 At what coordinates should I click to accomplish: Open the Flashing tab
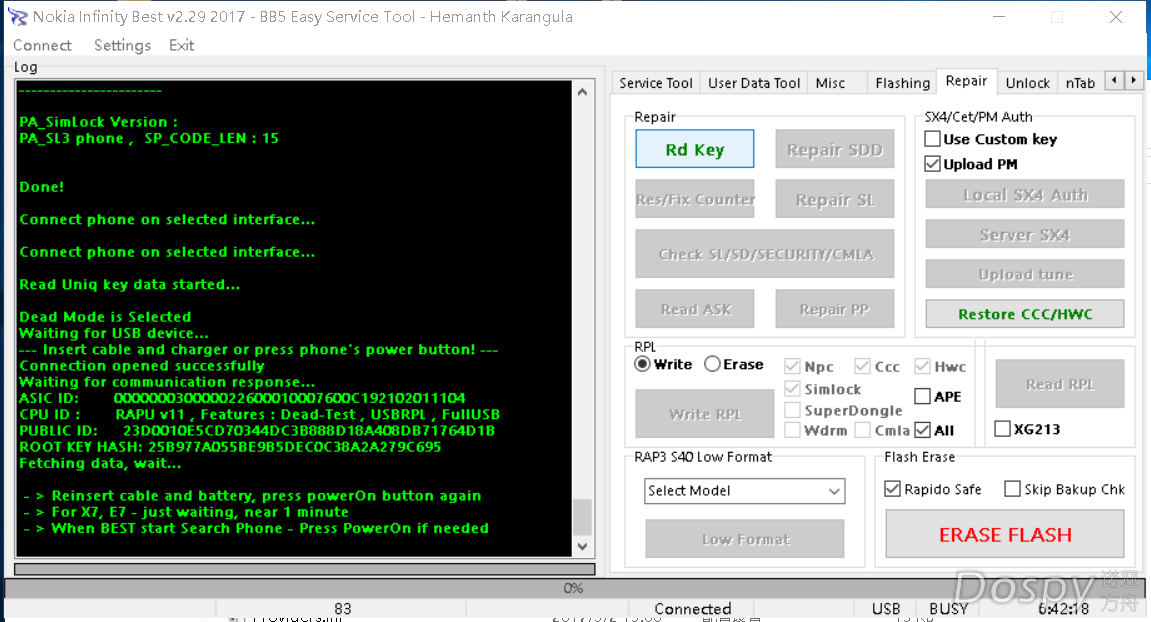click(x=902, y=83)
